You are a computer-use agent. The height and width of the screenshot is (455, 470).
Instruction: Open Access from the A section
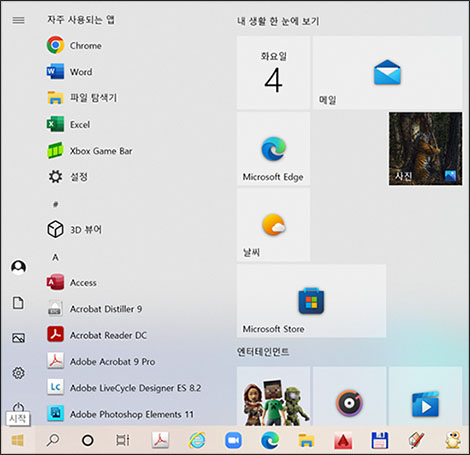point(72,283)
